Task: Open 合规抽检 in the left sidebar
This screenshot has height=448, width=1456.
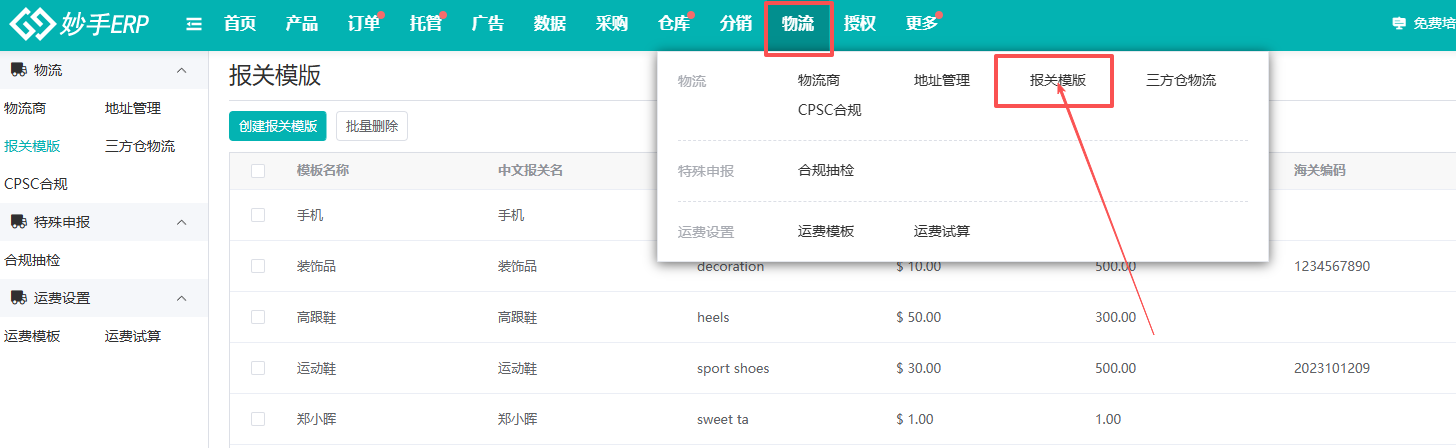Action: pos(32,260)
